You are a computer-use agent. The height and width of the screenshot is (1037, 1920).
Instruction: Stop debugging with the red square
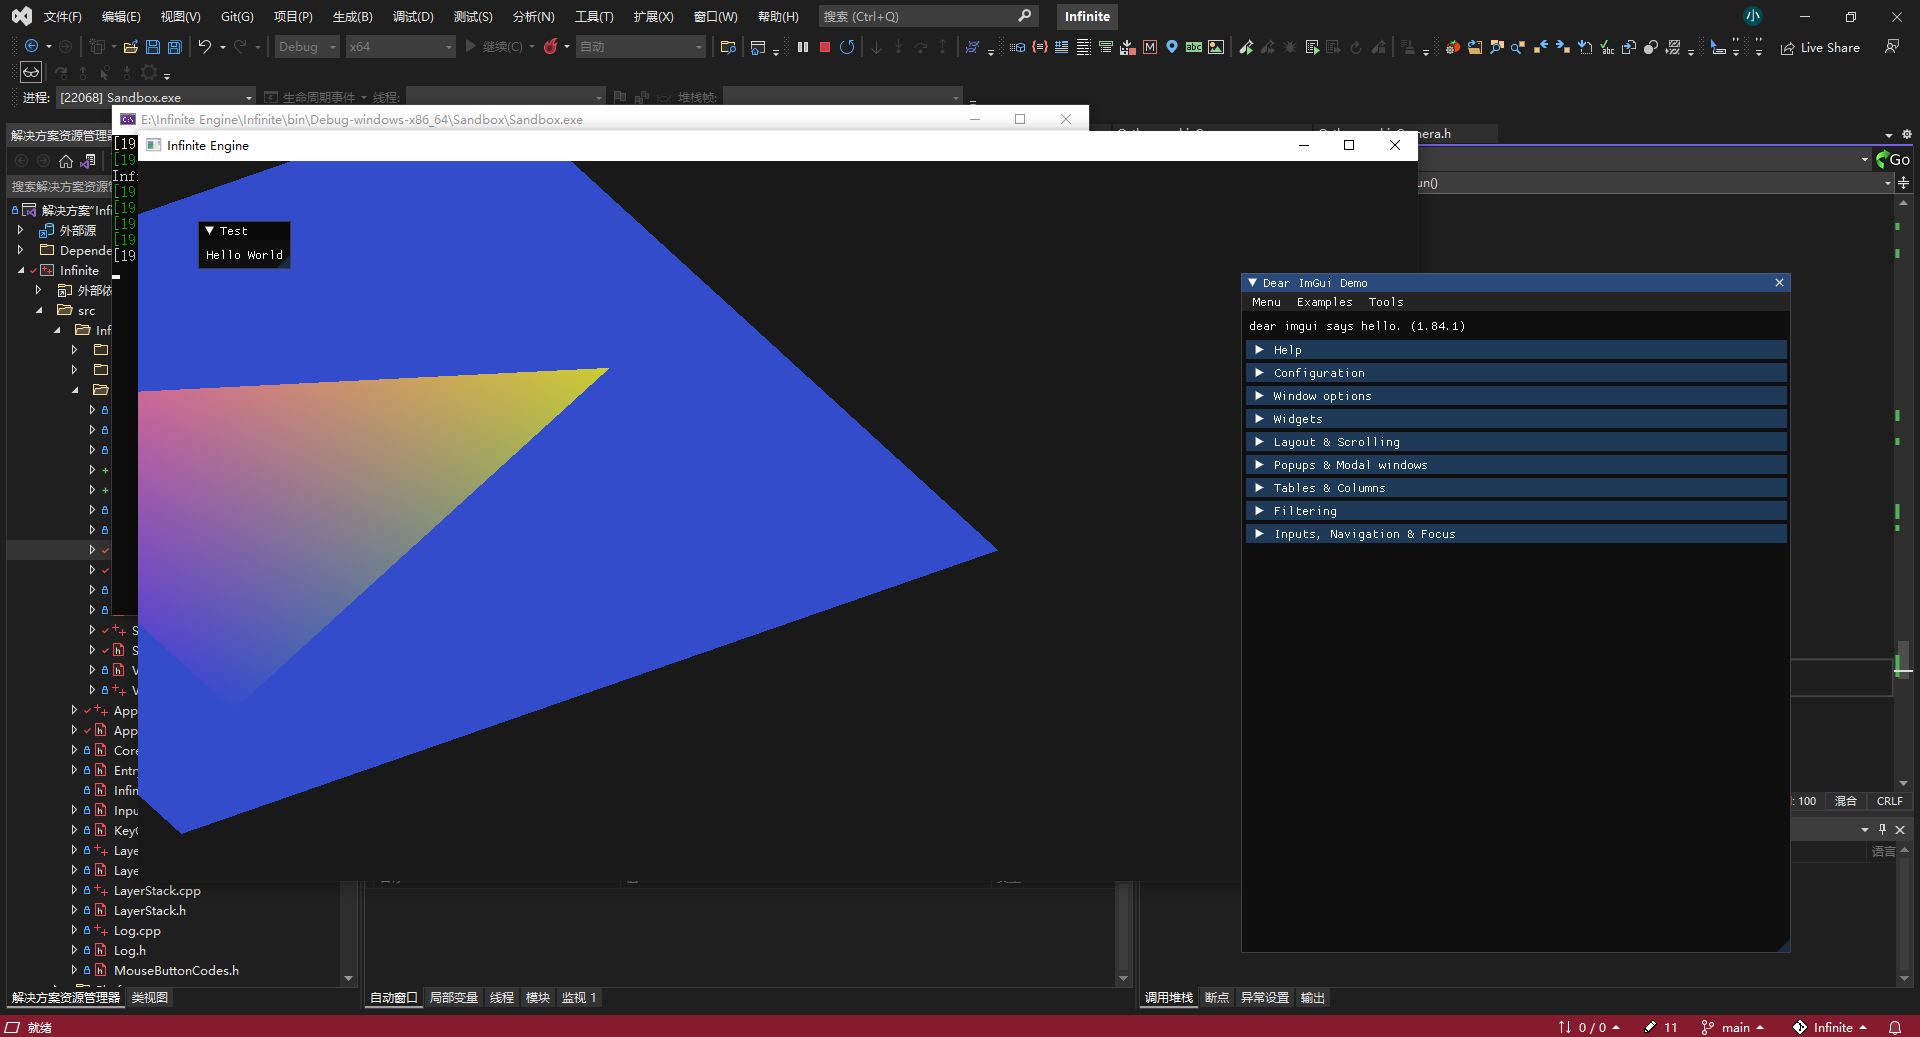tap(825, 47)
